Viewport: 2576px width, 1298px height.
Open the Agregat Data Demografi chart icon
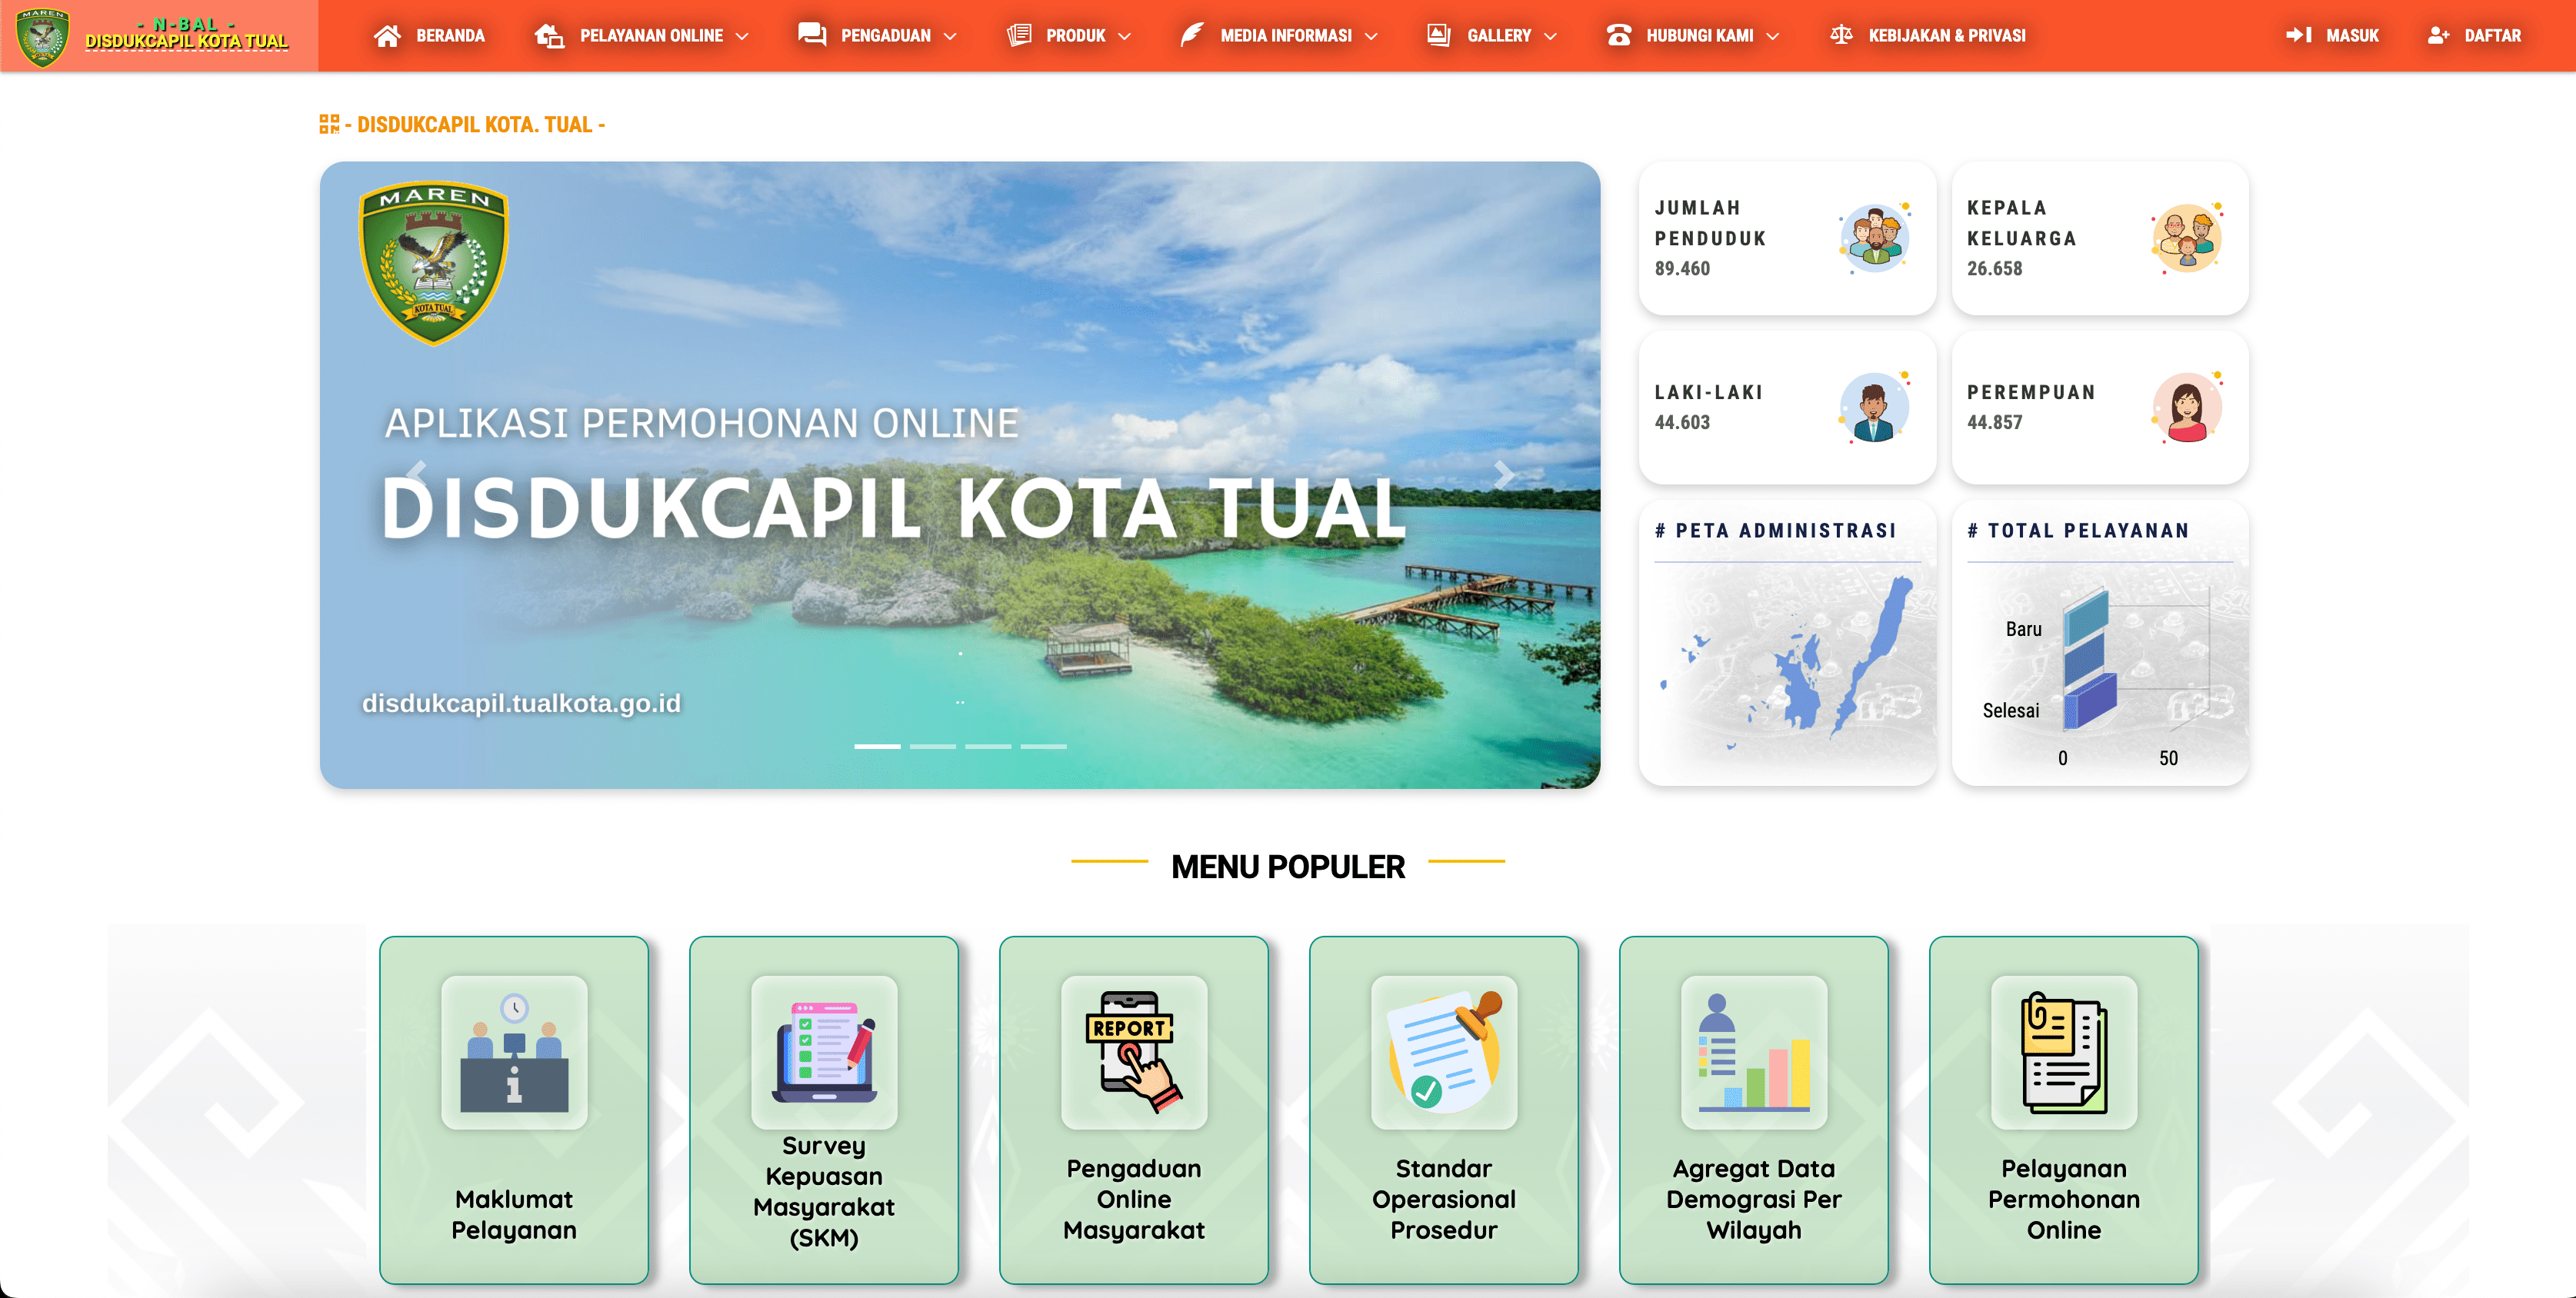1754,1052
